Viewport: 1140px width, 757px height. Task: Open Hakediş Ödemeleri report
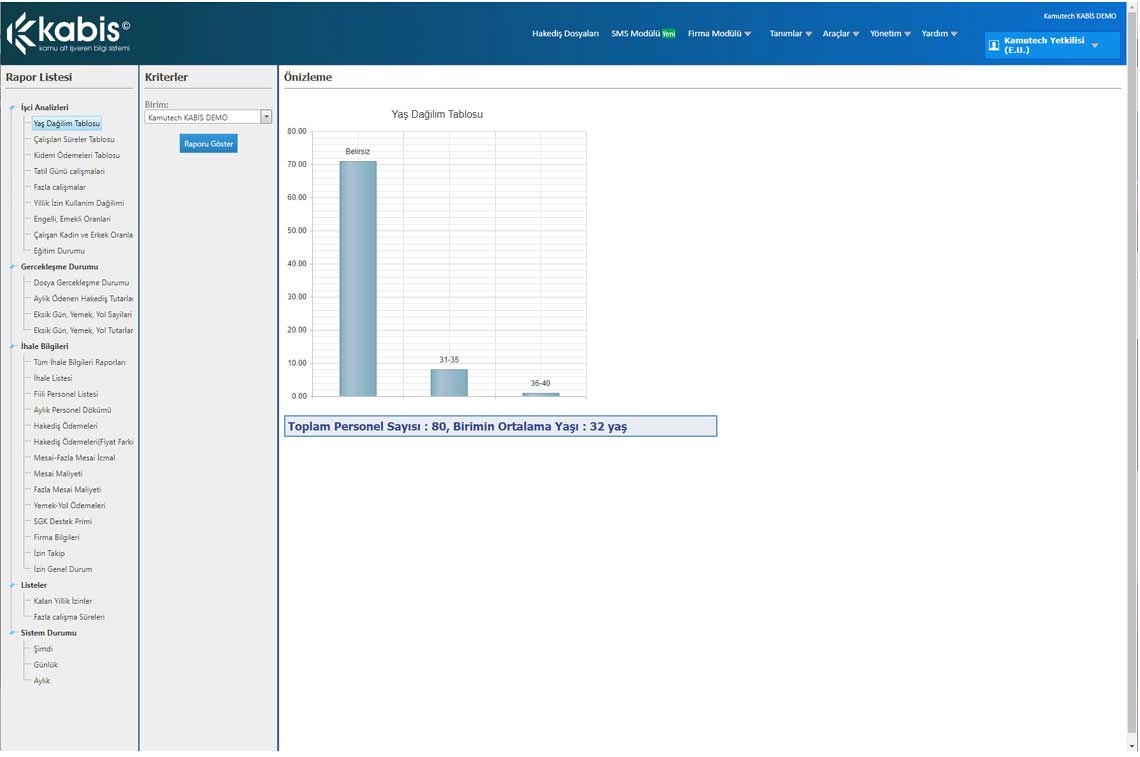pyautogui.click(x=65, y=427)
